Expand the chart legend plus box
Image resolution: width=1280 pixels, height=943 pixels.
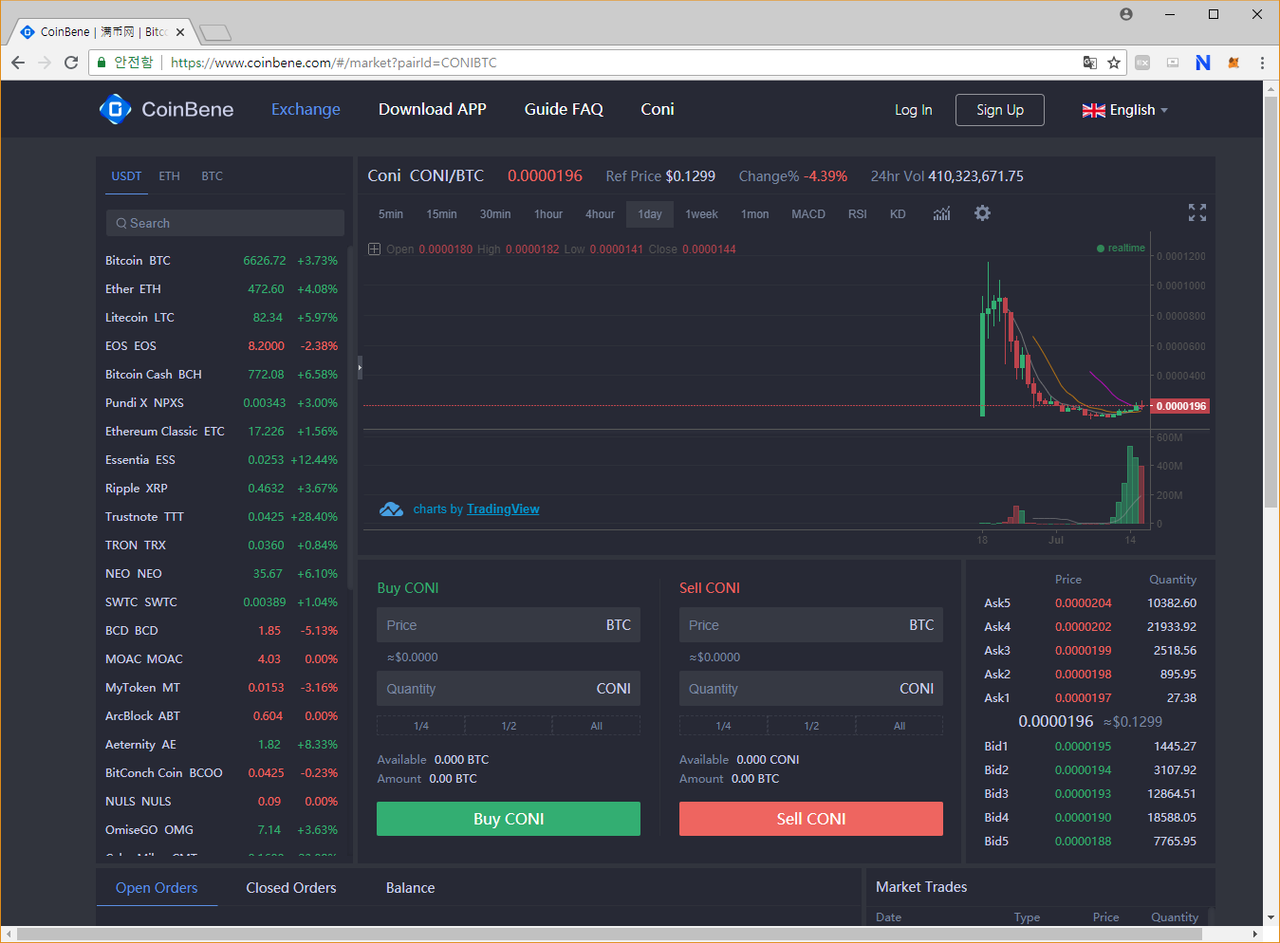pos(374,249)
